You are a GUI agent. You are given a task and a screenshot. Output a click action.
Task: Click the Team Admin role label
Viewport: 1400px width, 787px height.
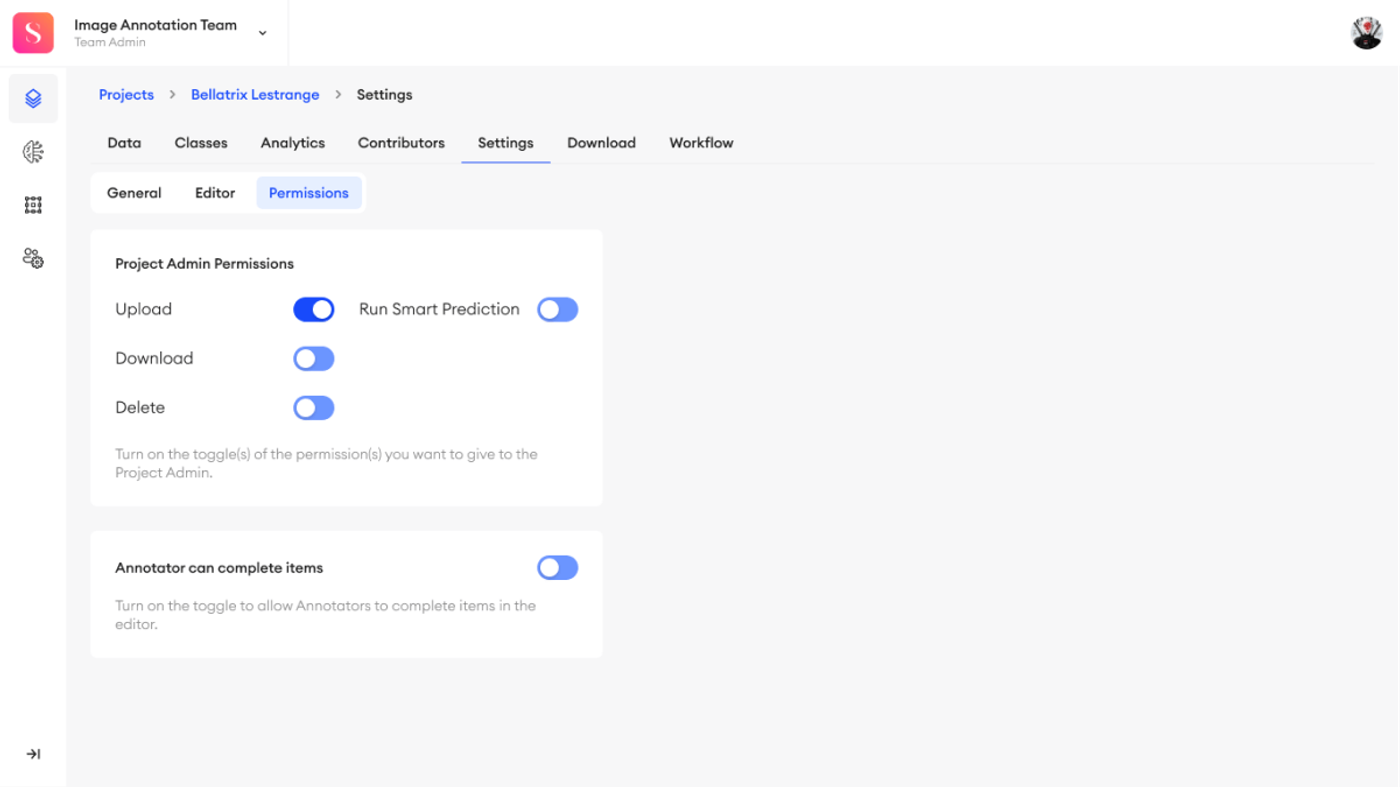[110, 42]
